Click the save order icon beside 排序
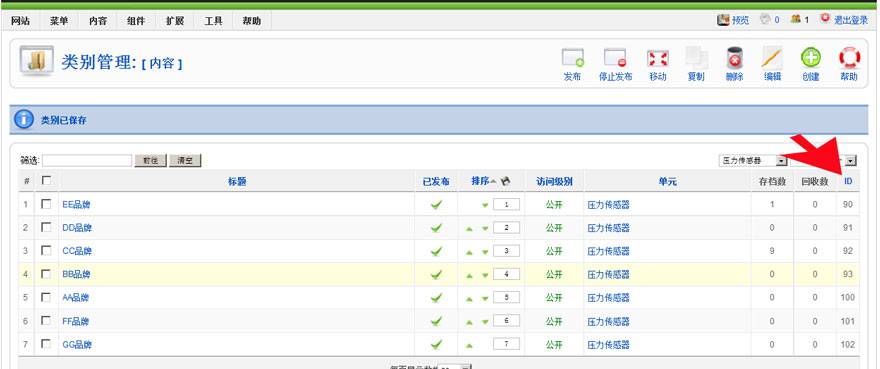 505,181
